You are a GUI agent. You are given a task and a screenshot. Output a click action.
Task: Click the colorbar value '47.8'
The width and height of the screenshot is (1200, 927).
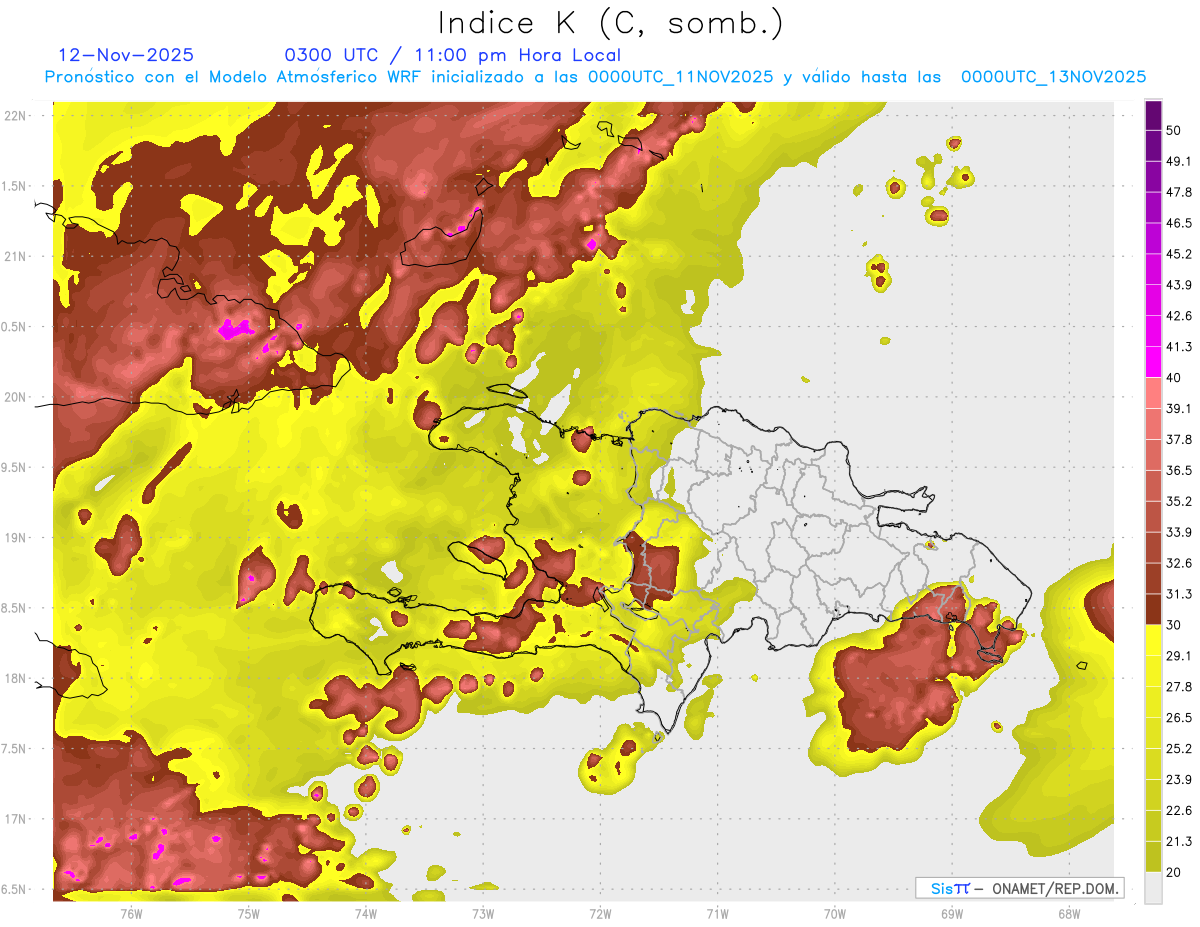[1179, 192]
